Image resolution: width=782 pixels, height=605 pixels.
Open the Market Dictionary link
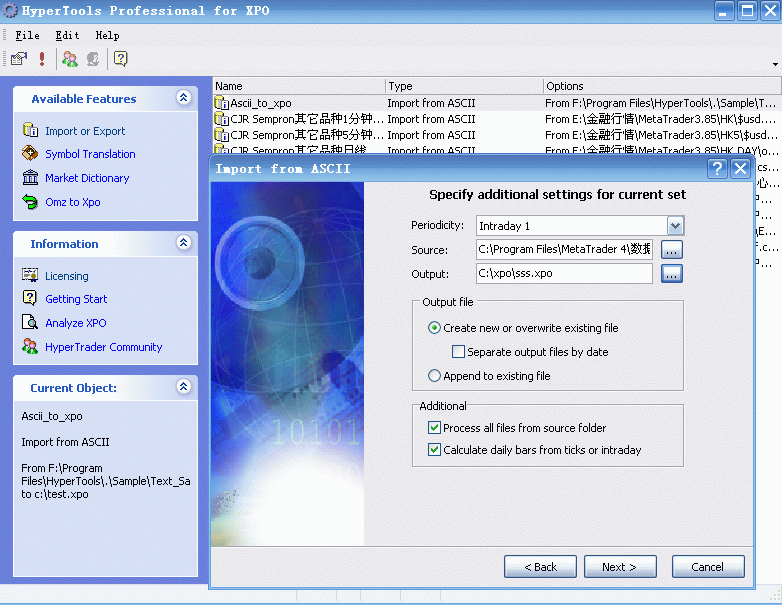click(87, 178)
